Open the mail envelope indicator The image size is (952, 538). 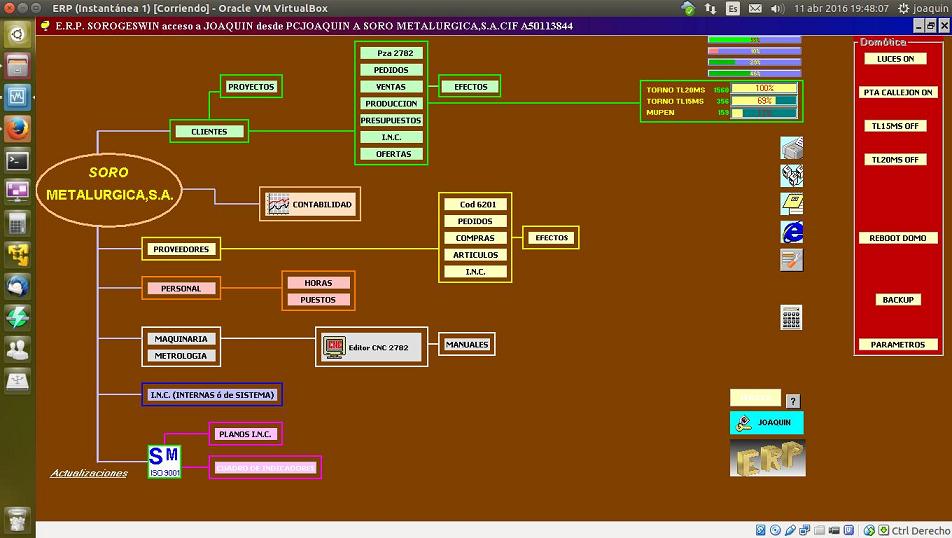click(755, 9)
